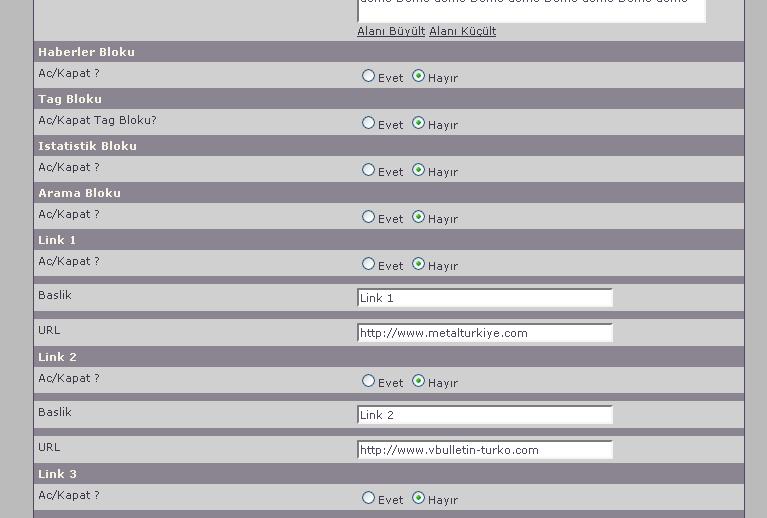Image resolution: width=767 pixels, height=518 pixels.
Task: Click the metalturkiye.com URL field
Action: (485, 333)
